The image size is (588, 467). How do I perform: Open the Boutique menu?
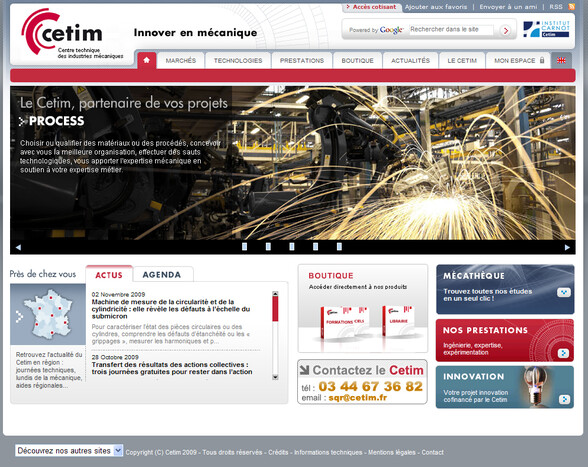pos(357,60)
